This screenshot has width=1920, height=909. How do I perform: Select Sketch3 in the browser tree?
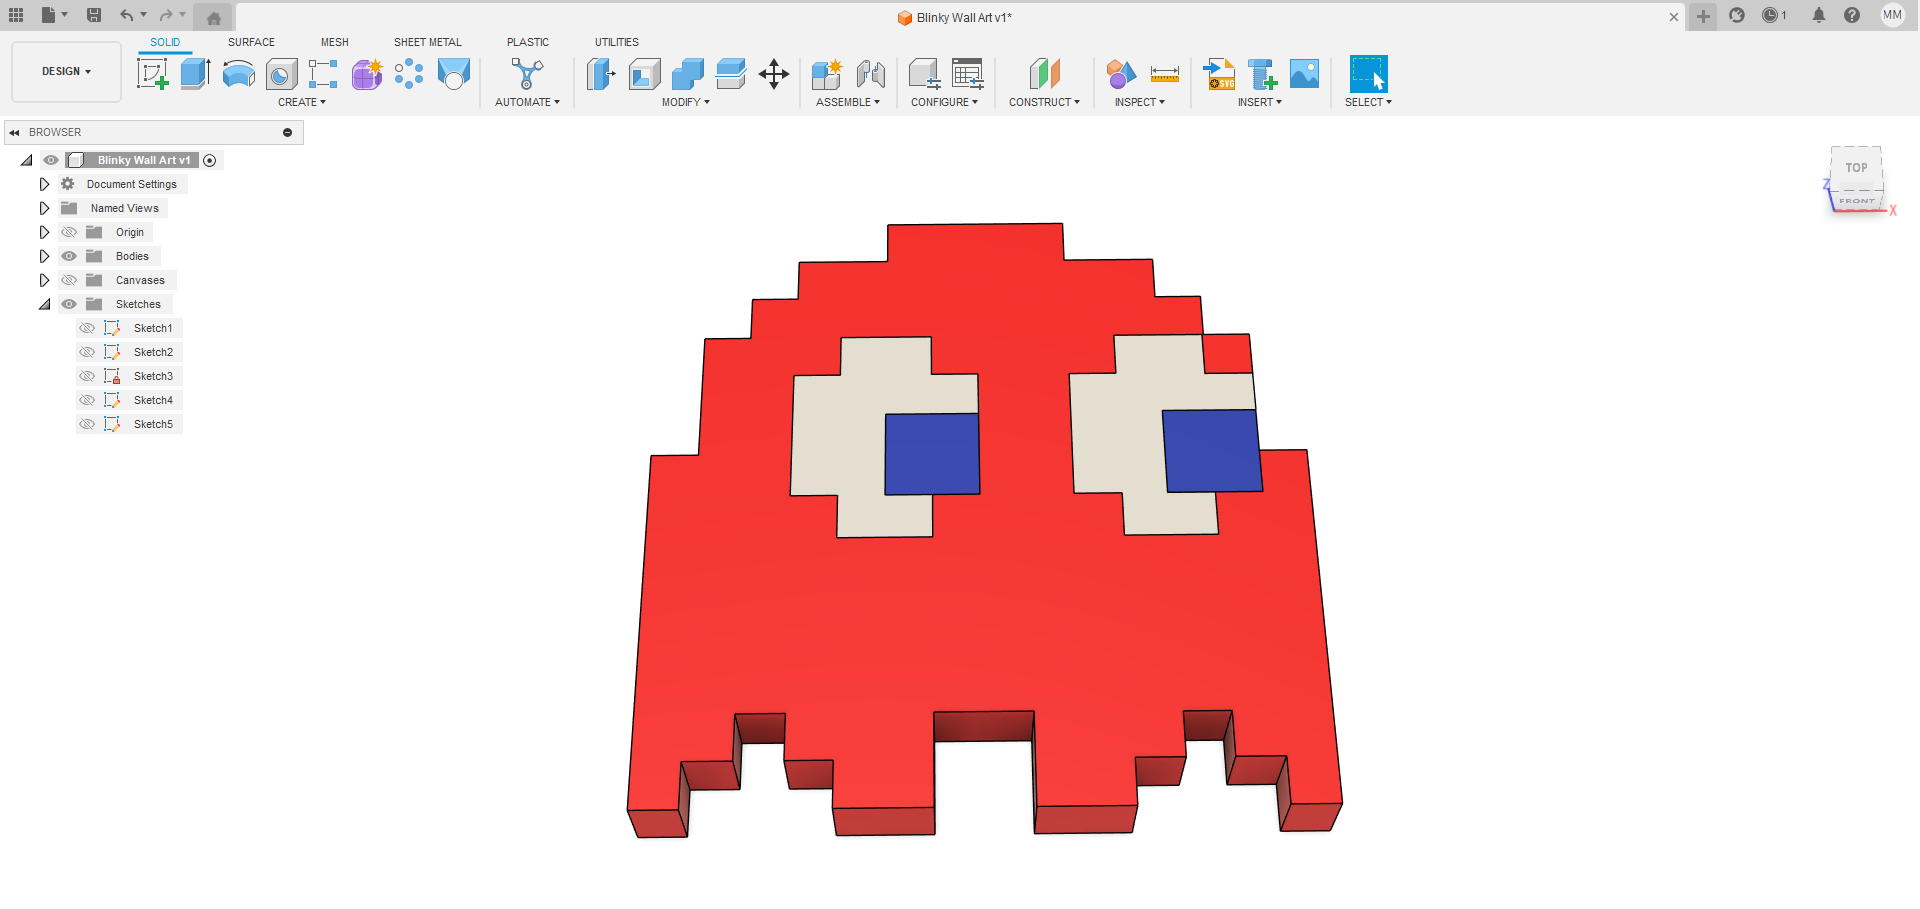coord(153,376)
